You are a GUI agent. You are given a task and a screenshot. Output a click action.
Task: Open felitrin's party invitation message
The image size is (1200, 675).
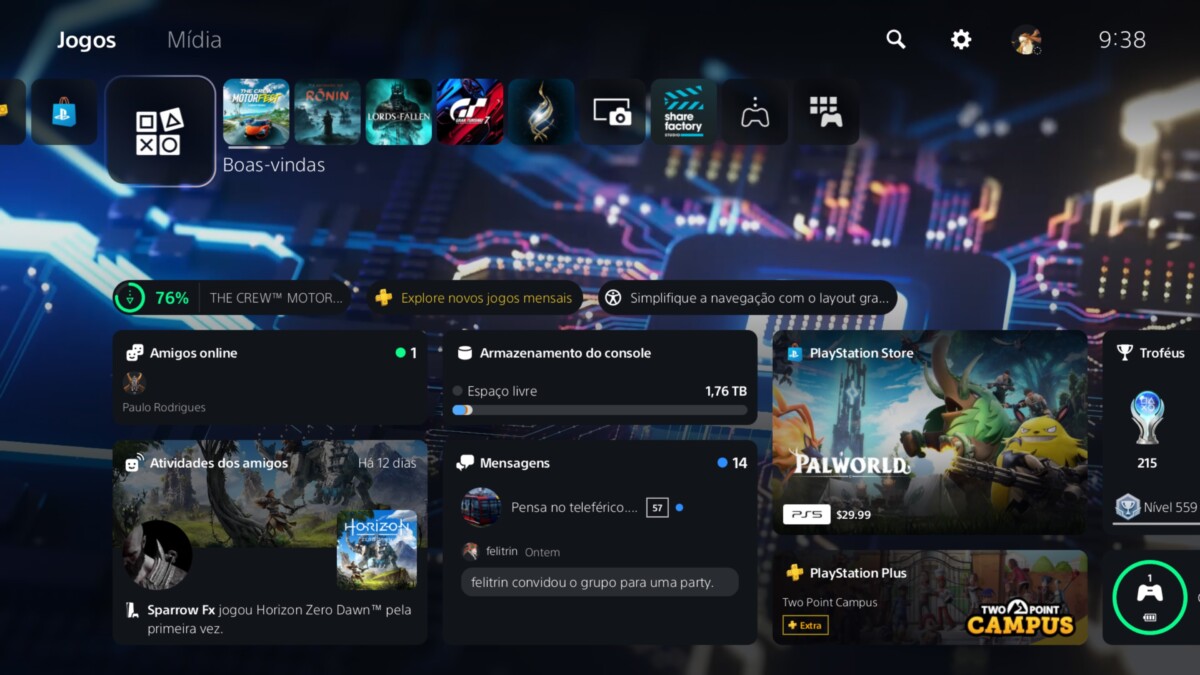pyautogui.click(x=600, y=582)
